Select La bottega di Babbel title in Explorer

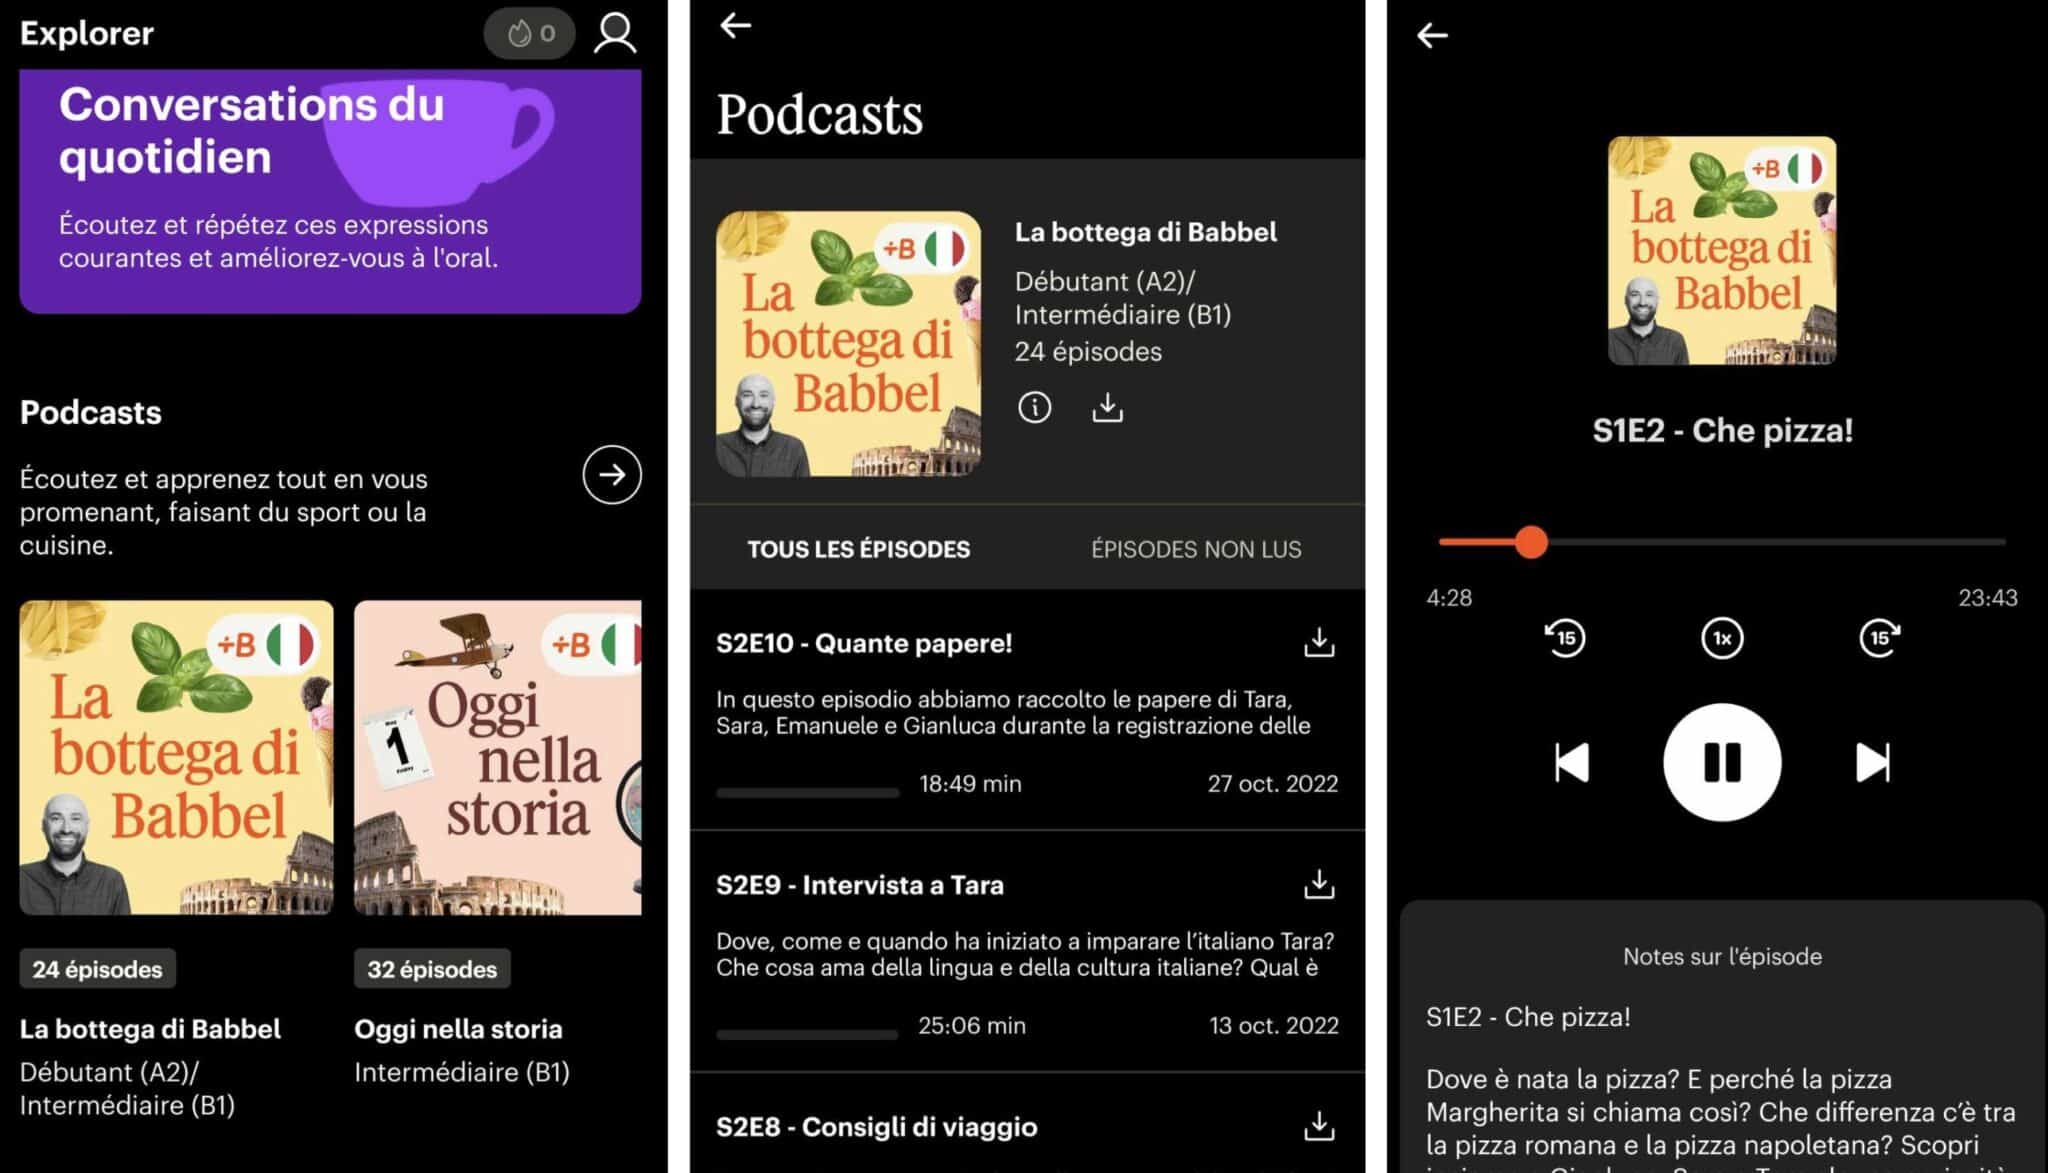[150, 1029]
